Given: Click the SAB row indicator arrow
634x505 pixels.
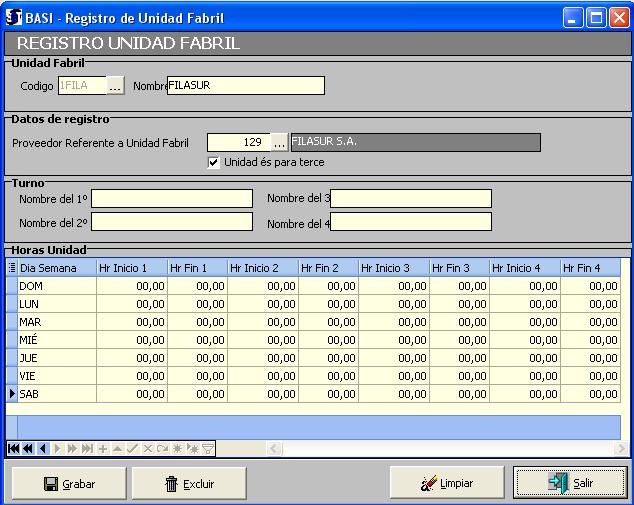Looking at the screenshot, I should (12, 394).
